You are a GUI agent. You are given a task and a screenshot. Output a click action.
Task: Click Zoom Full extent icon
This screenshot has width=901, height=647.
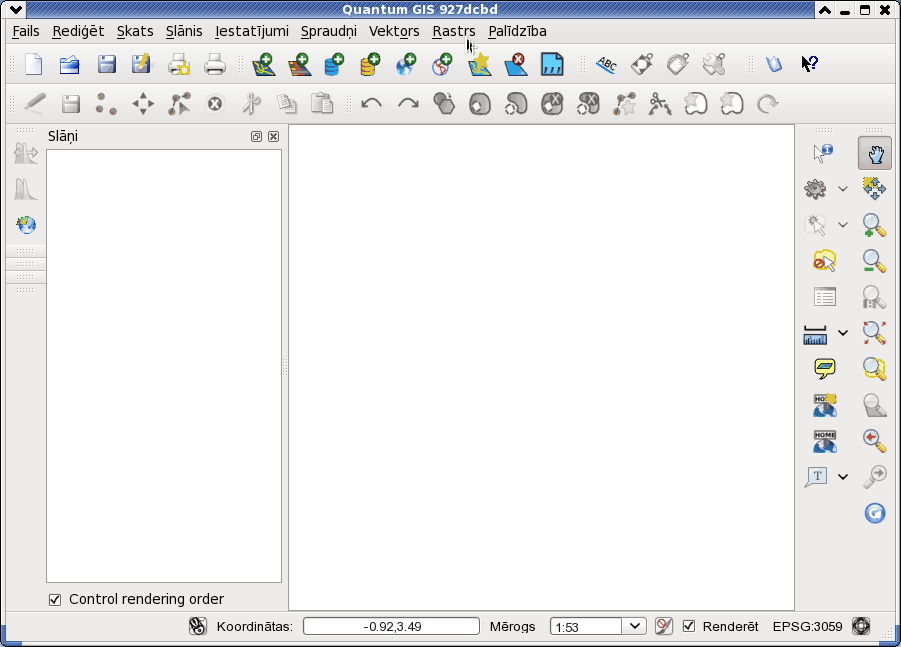click(x=874, y=333)
